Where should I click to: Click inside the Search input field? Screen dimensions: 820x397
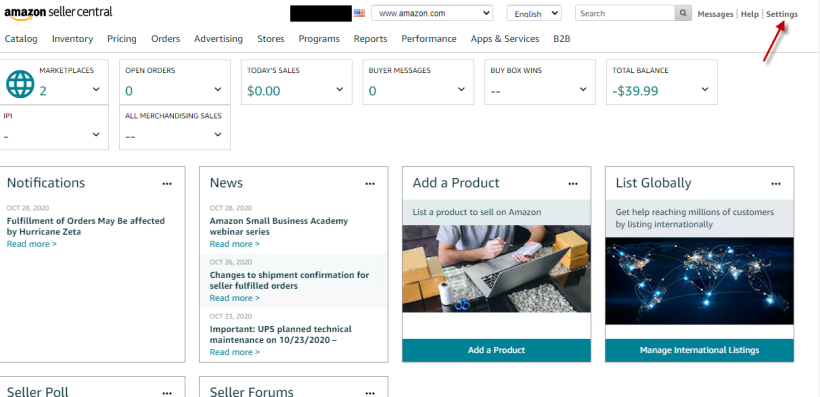(x=625, y=13)
